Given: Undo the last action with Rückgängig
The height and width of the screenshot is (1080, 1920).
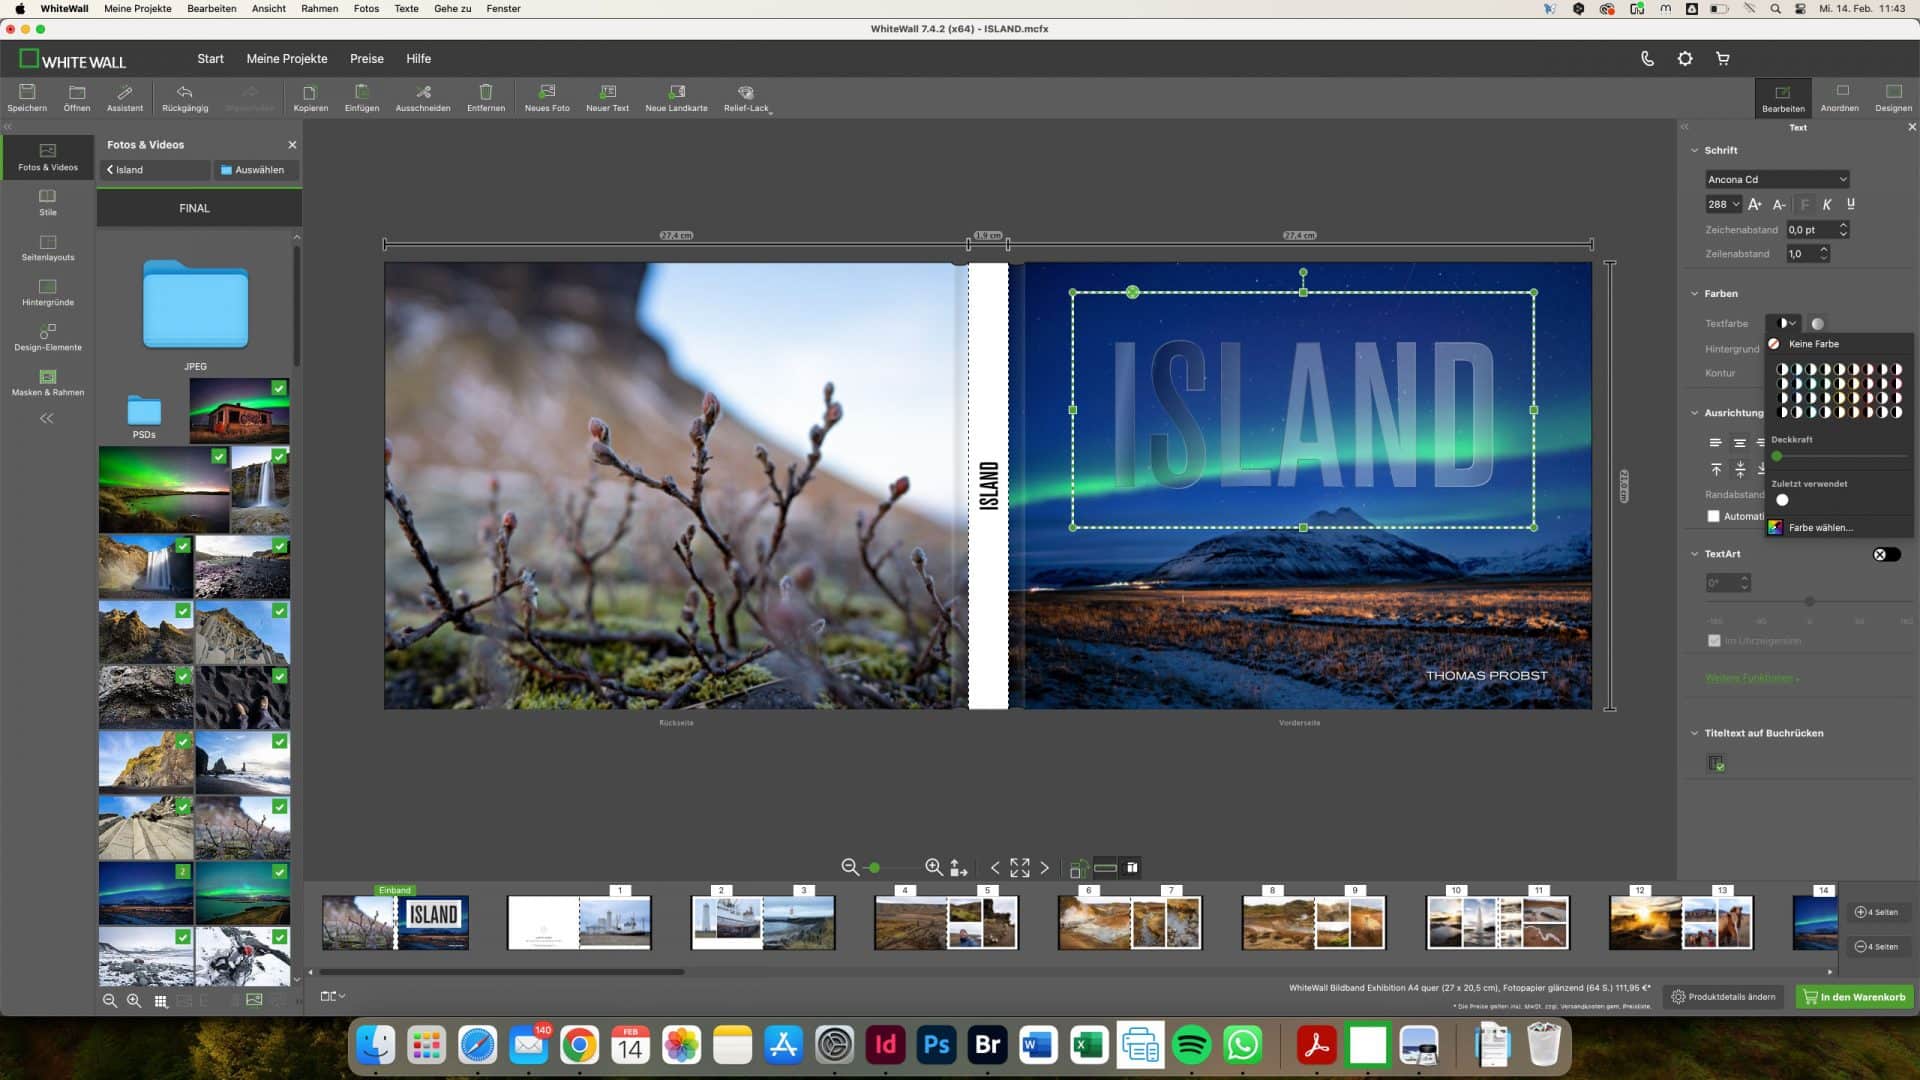Looking at the screenshot, I should pos(185,97).
